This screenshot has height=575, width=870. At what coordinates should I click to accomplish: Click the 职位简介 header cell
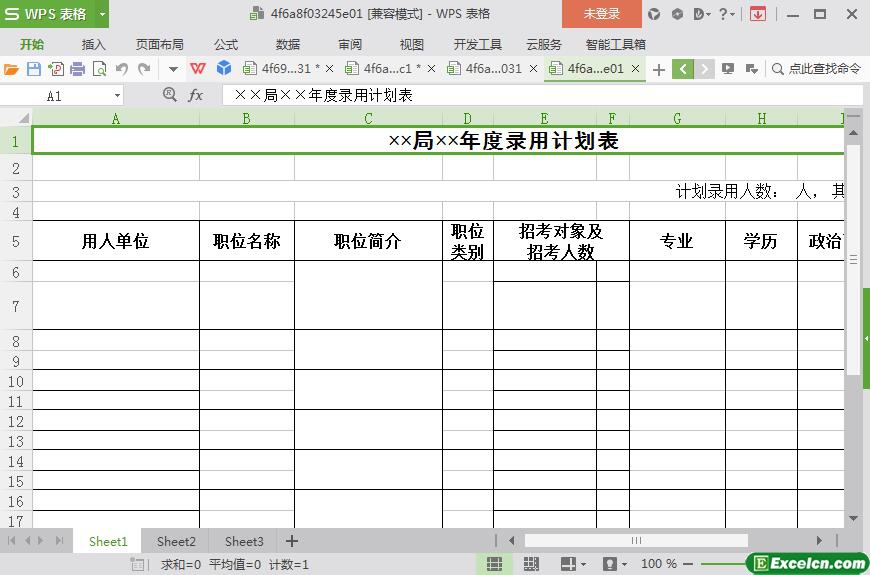pyautogui.click(x=368, y=241)
